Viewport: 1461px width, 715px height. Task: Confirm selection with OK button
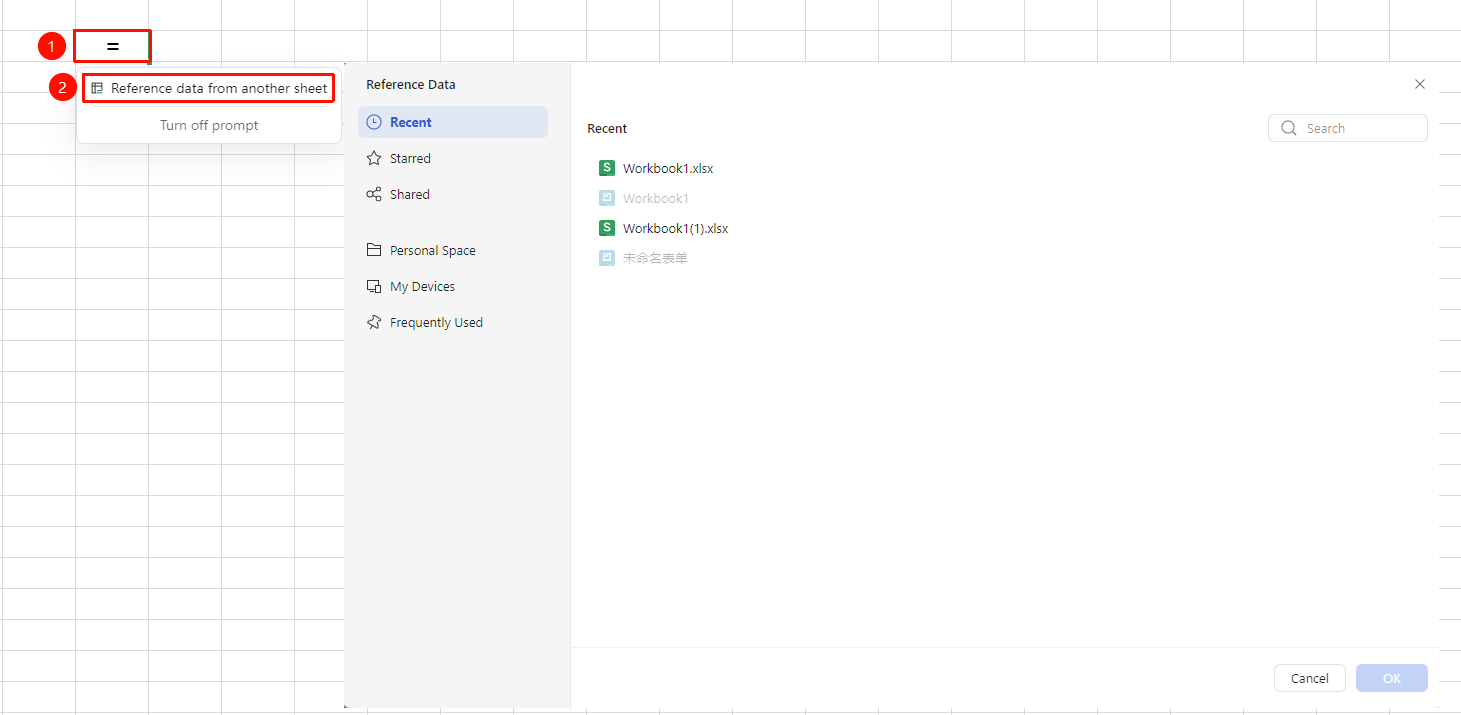[1392, 678]
